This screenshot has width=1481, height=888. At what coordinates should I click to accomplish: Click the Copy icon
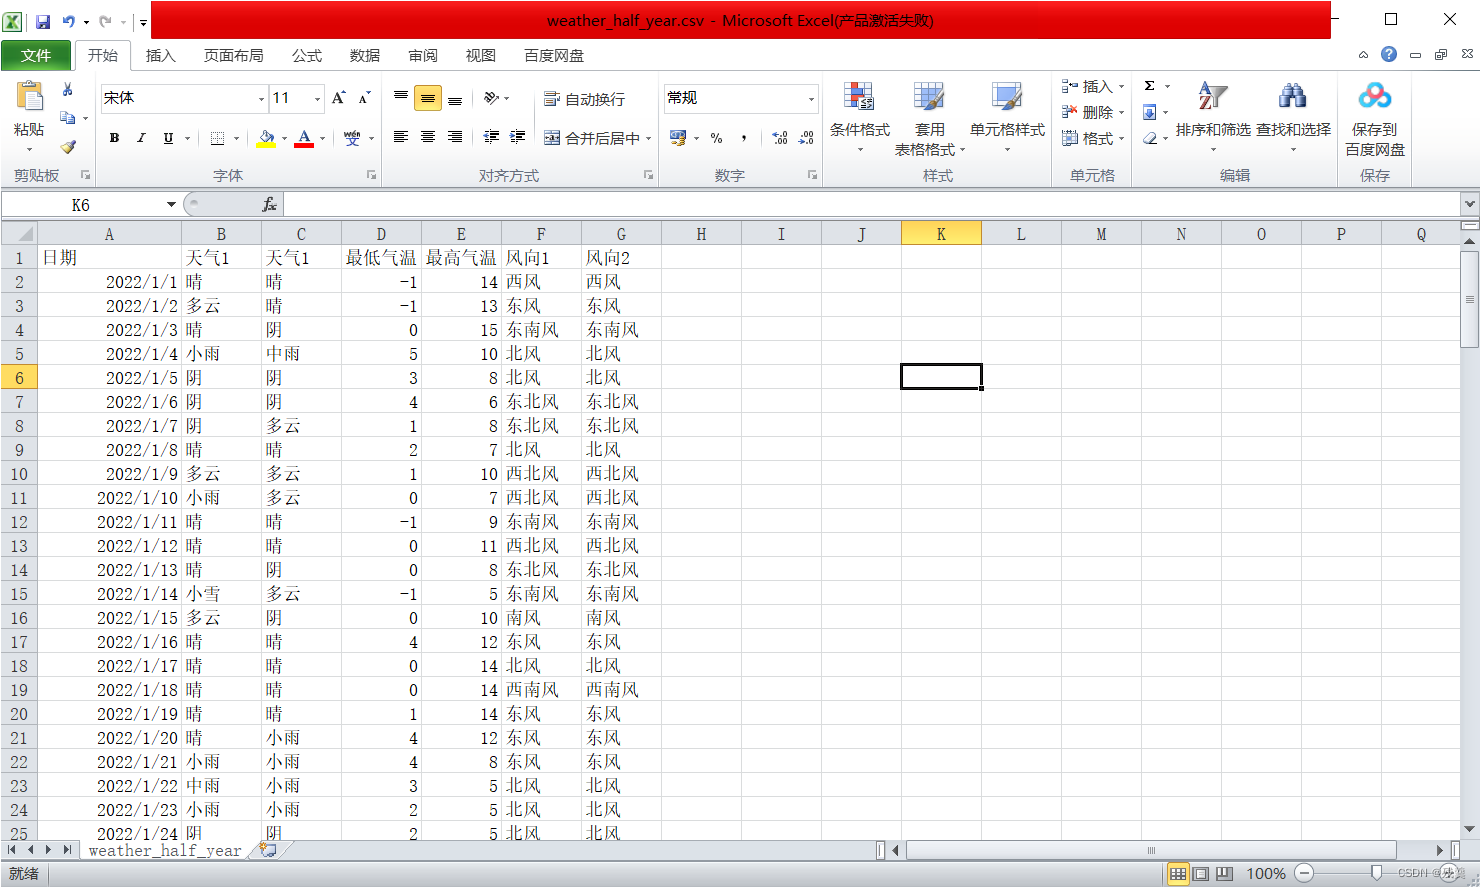[x=68, y=118]
